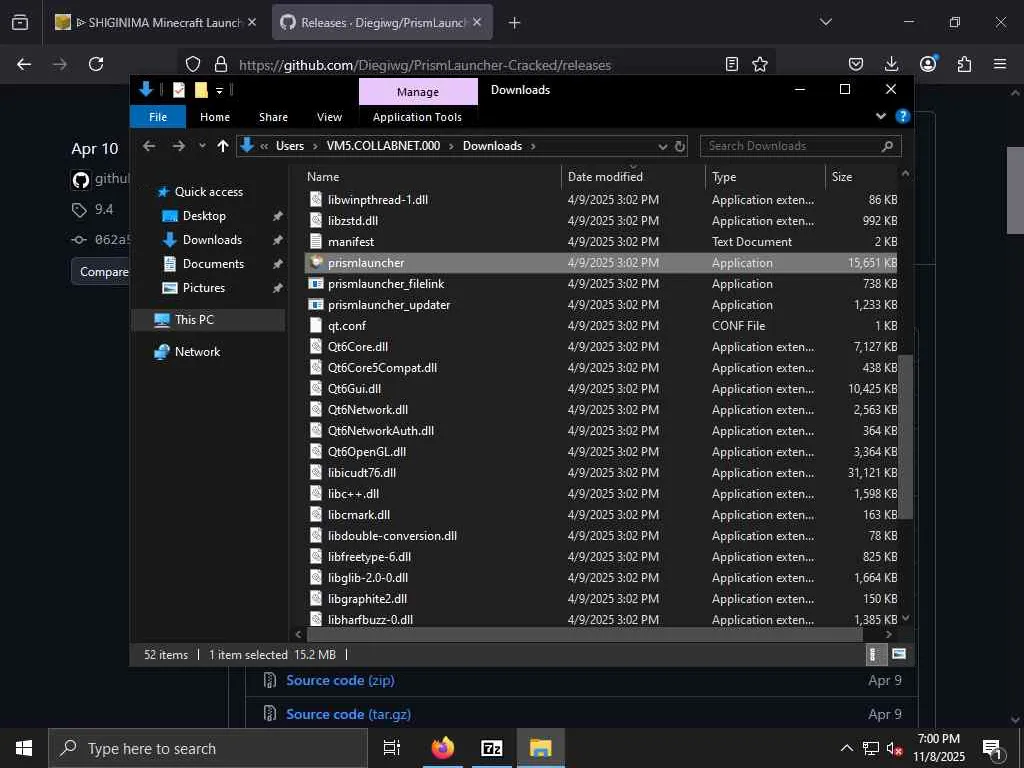Click the Search Downloads field

click(x=801, y=146)
